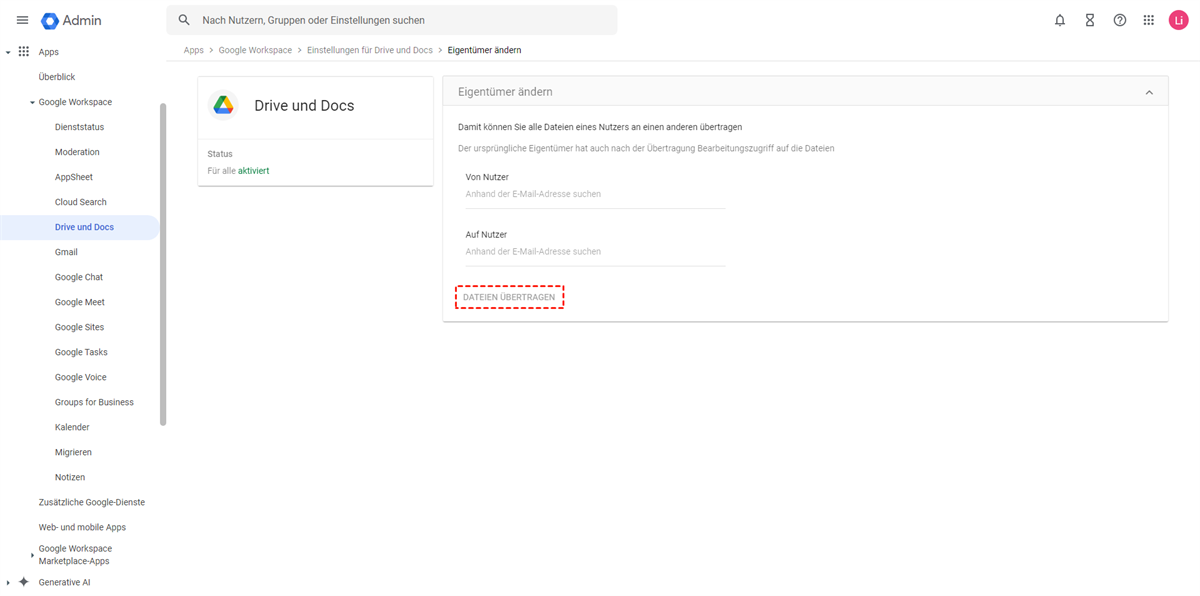The height and width of the screenshot is (596, 1200).
Task: Click the Google Workspace breadcrumb link
Action: (x=255, y=50)
